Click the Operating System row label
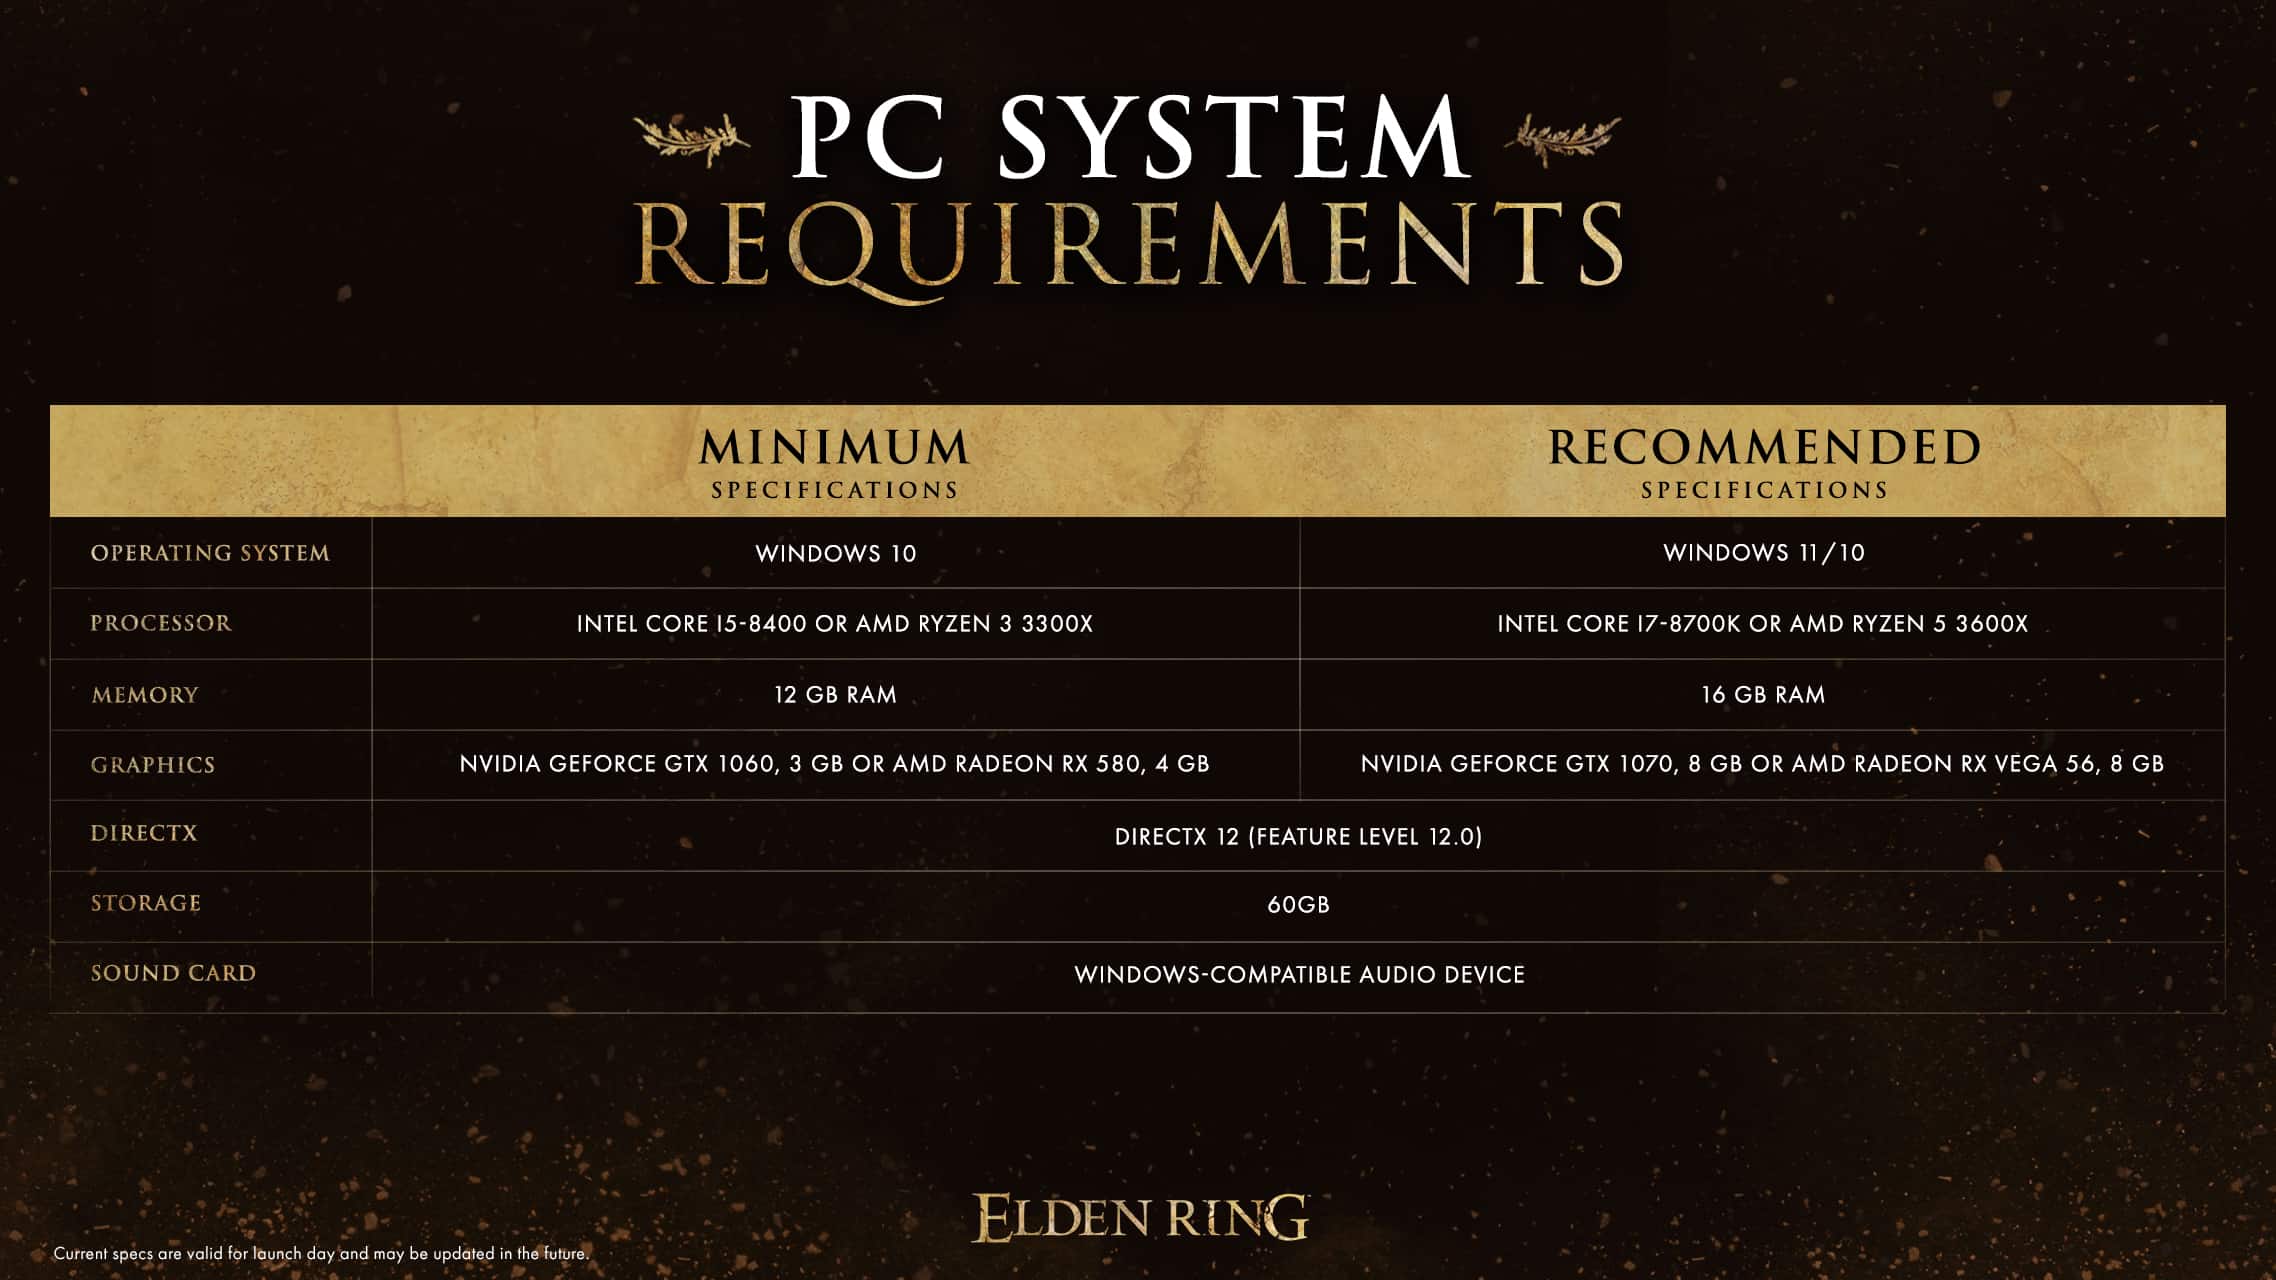 coord(209,553)
